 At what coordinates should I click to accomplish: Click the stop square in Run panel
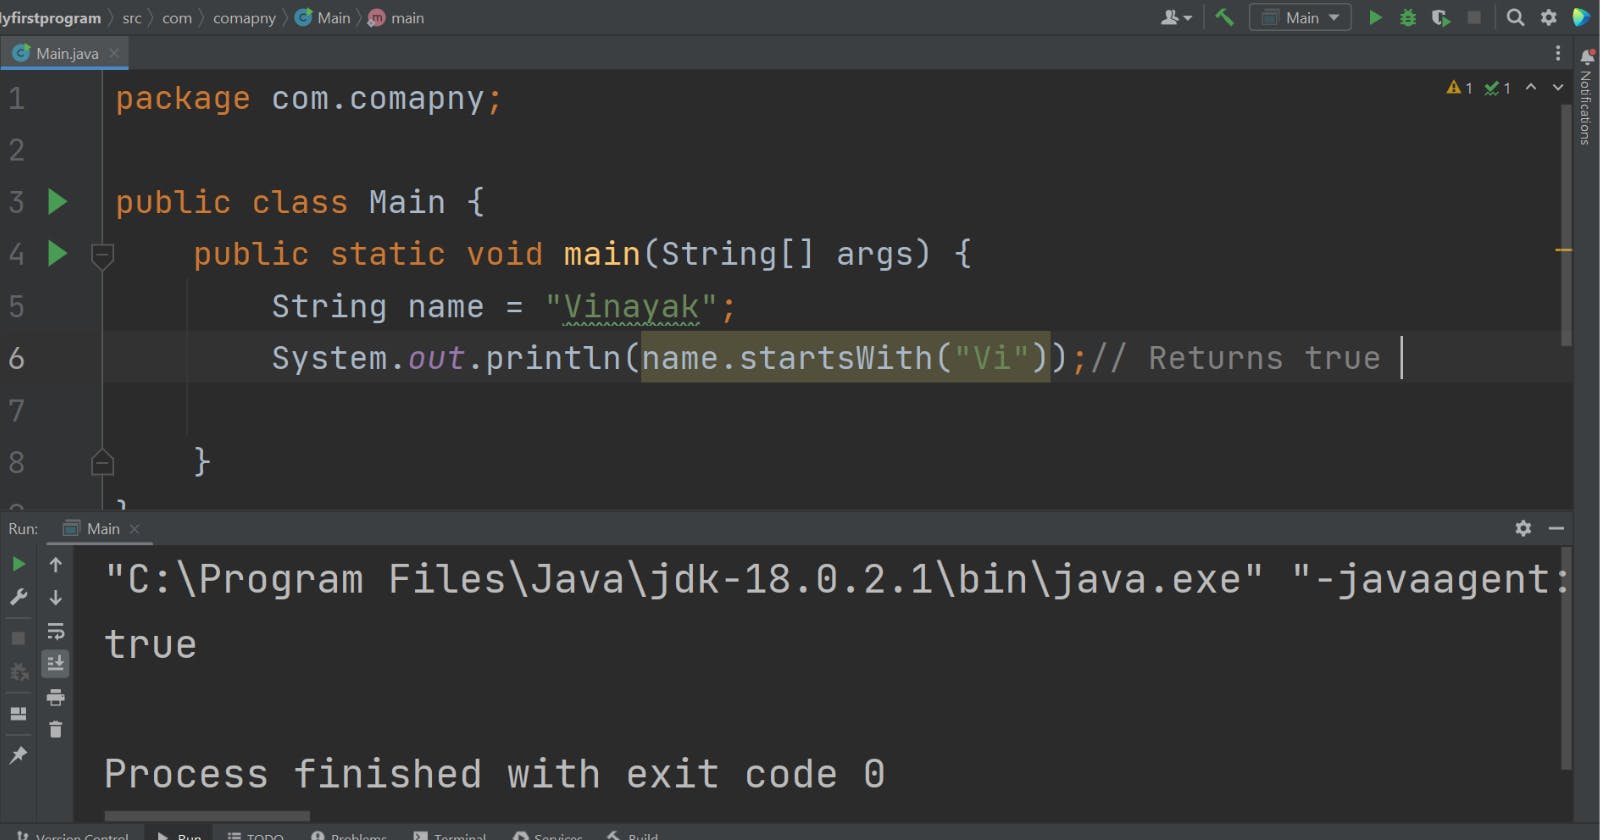point(18,637)
